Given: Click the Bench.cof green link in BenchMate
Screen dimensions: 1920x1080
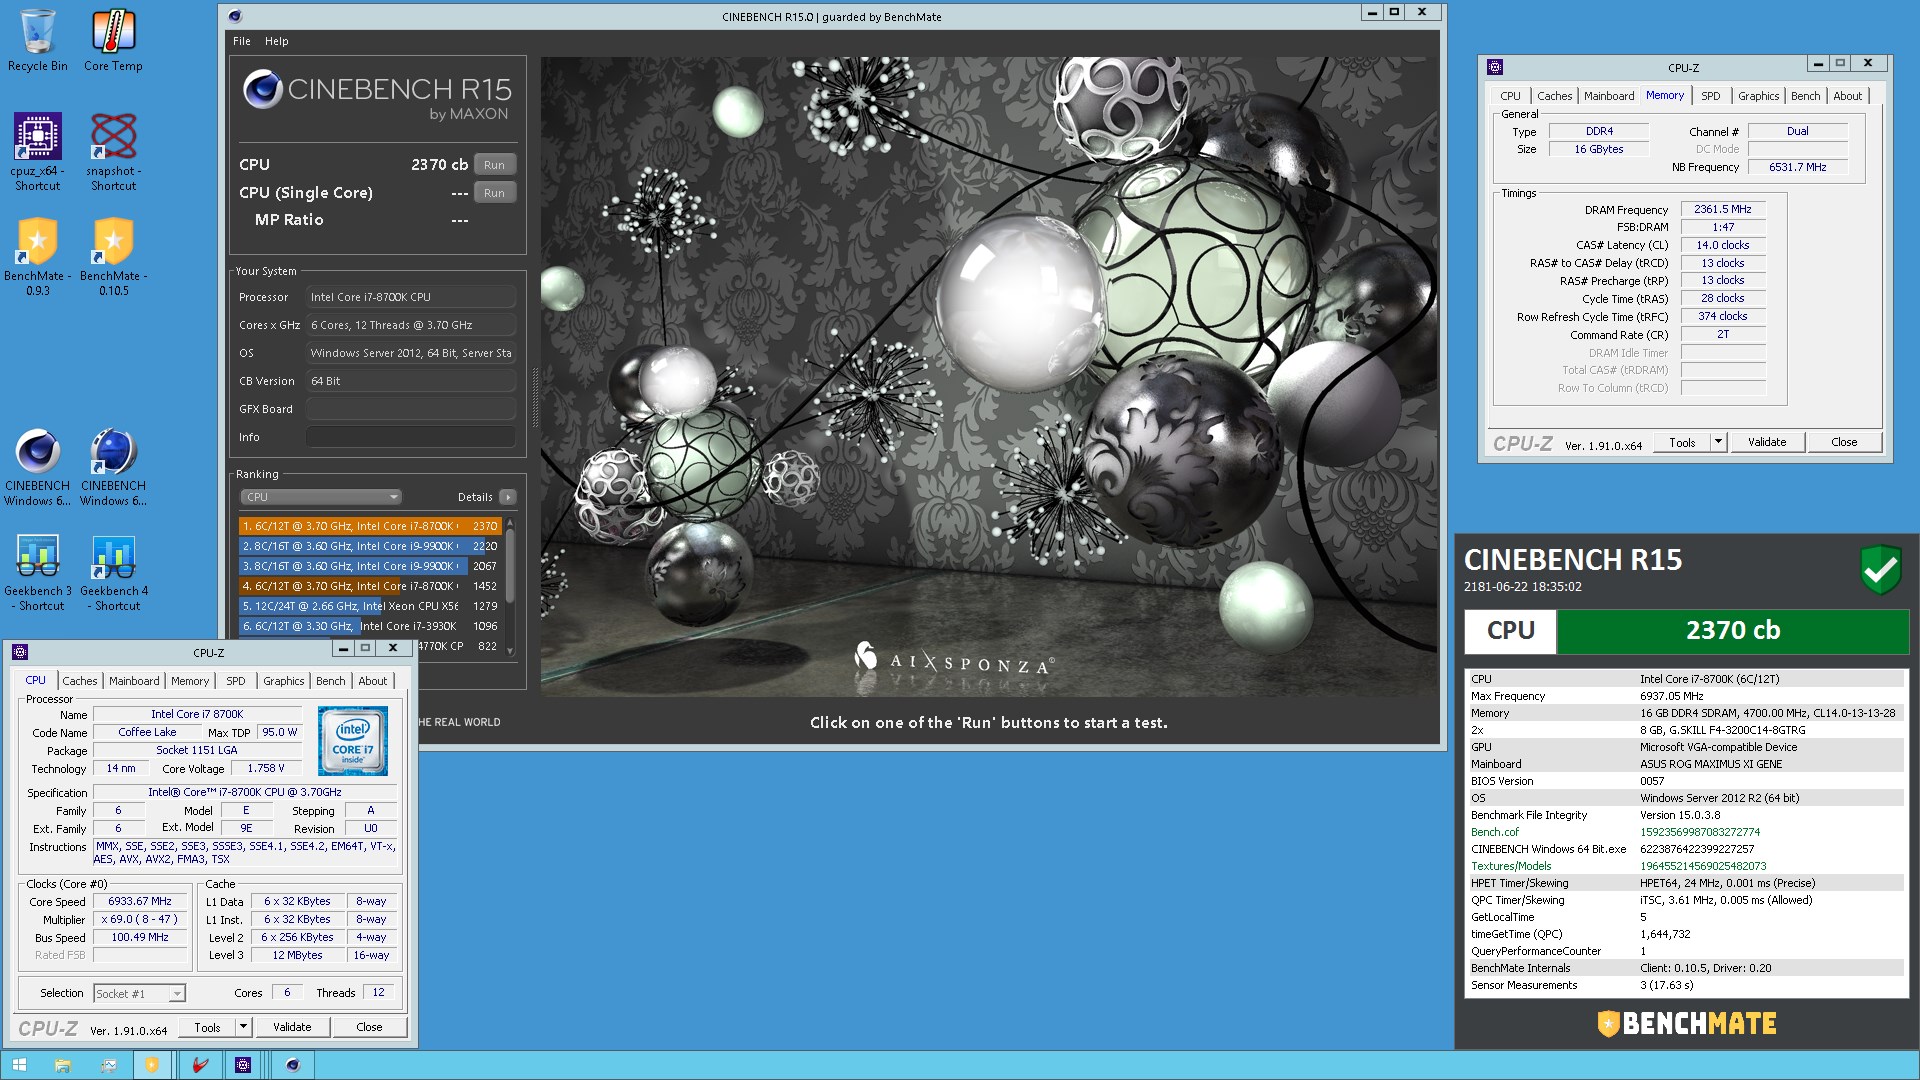Looking at the screenshot, I should [x=1494, y=832].
